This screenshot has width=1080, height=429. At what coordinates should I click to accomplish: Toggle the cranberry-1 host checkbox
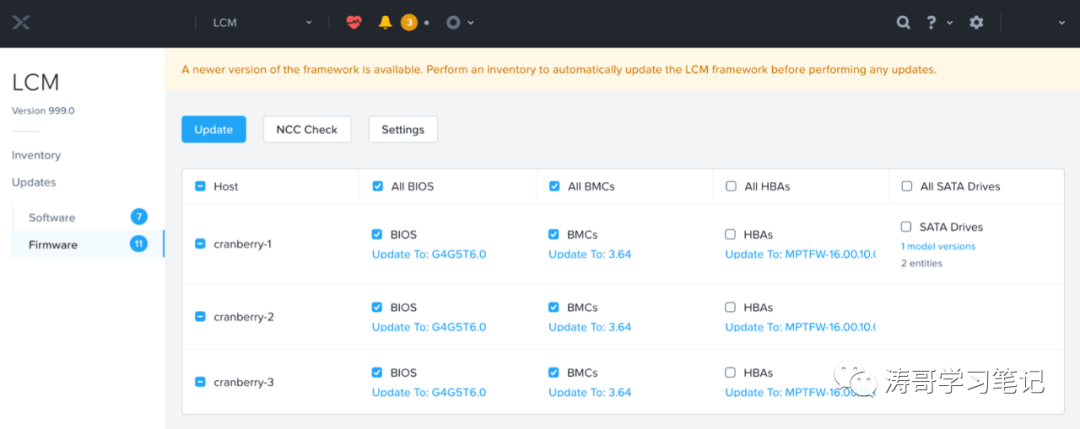pos(200,243)
